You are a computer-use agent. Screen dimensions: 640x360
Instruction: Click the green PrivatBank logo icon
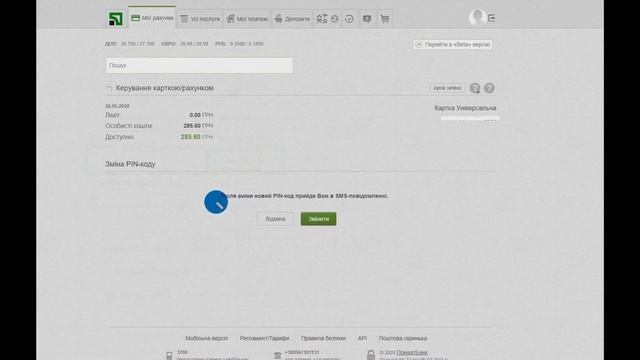[x=116, y=19]
